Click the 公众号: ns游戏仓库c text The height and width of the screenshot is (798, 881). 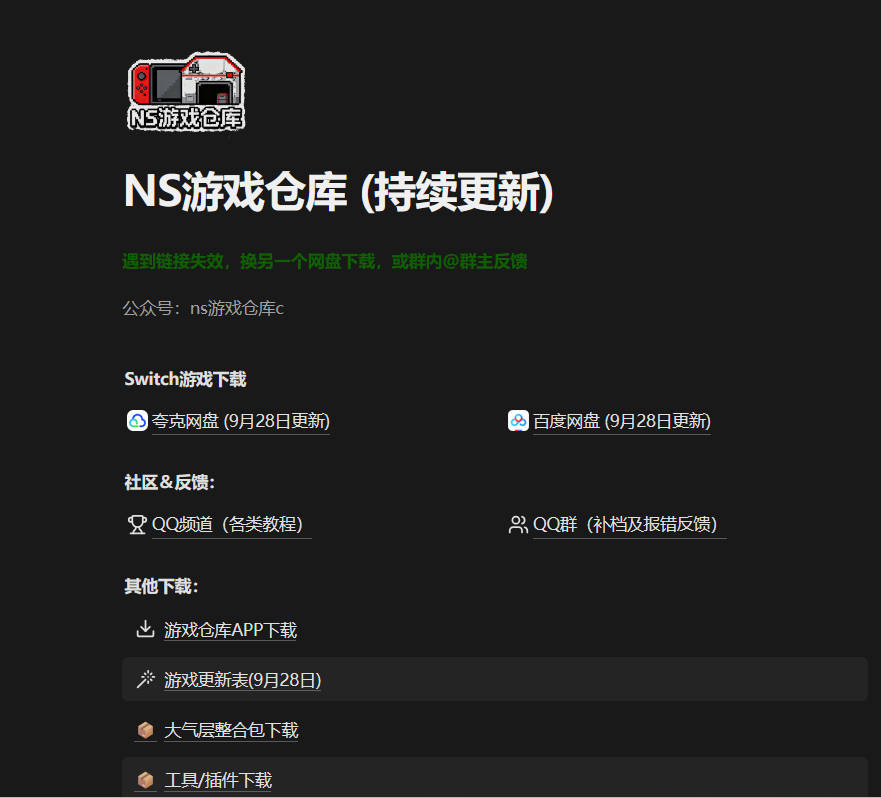pos(203,309)
